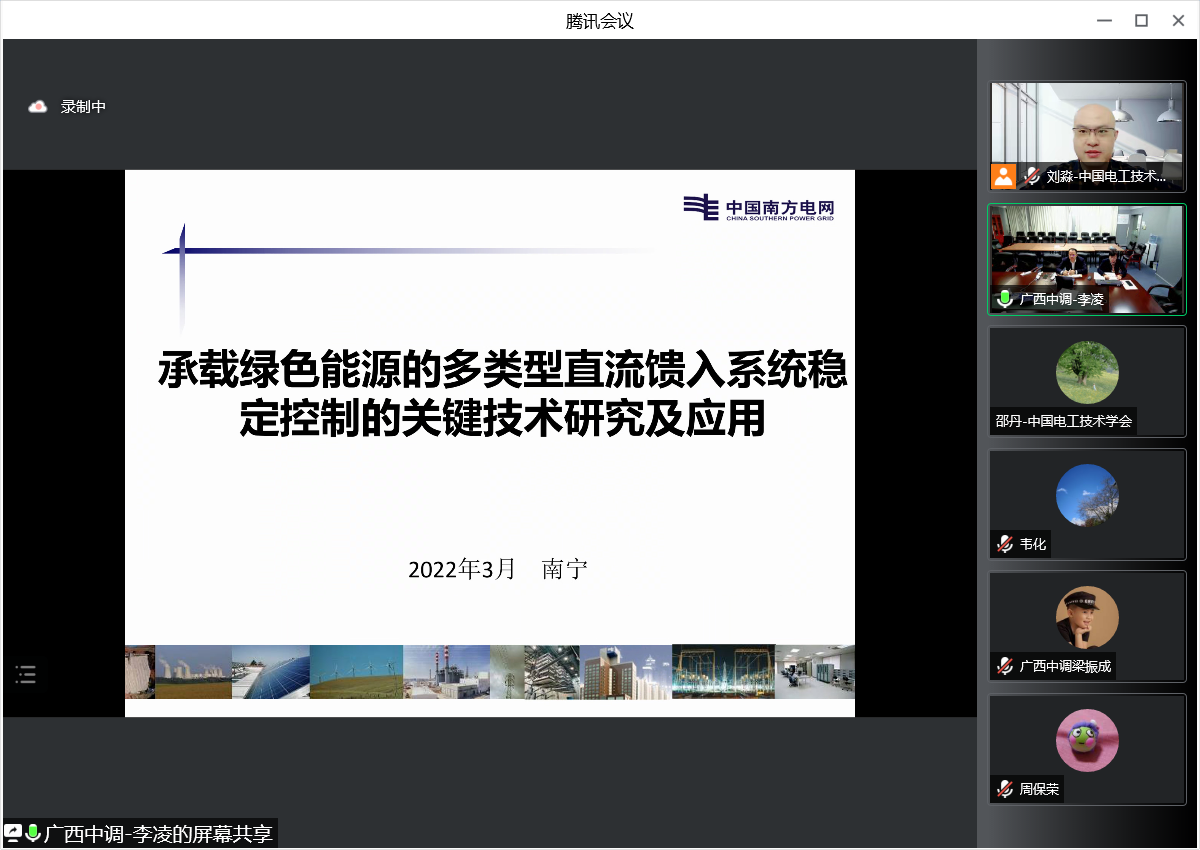Click the muted mic icon next to 韦化

tap(1004, 544)
